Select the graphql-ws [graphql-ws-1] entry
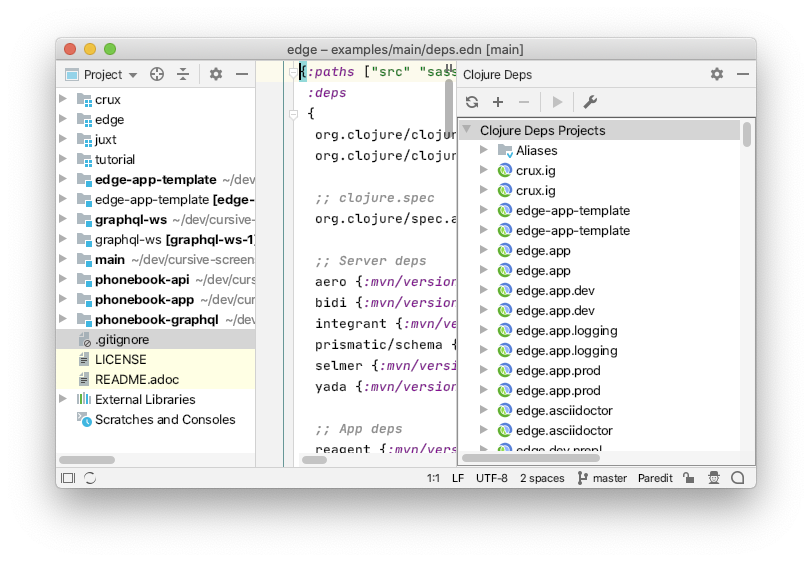This screenshot has width=812, height=562. point(156,239)
